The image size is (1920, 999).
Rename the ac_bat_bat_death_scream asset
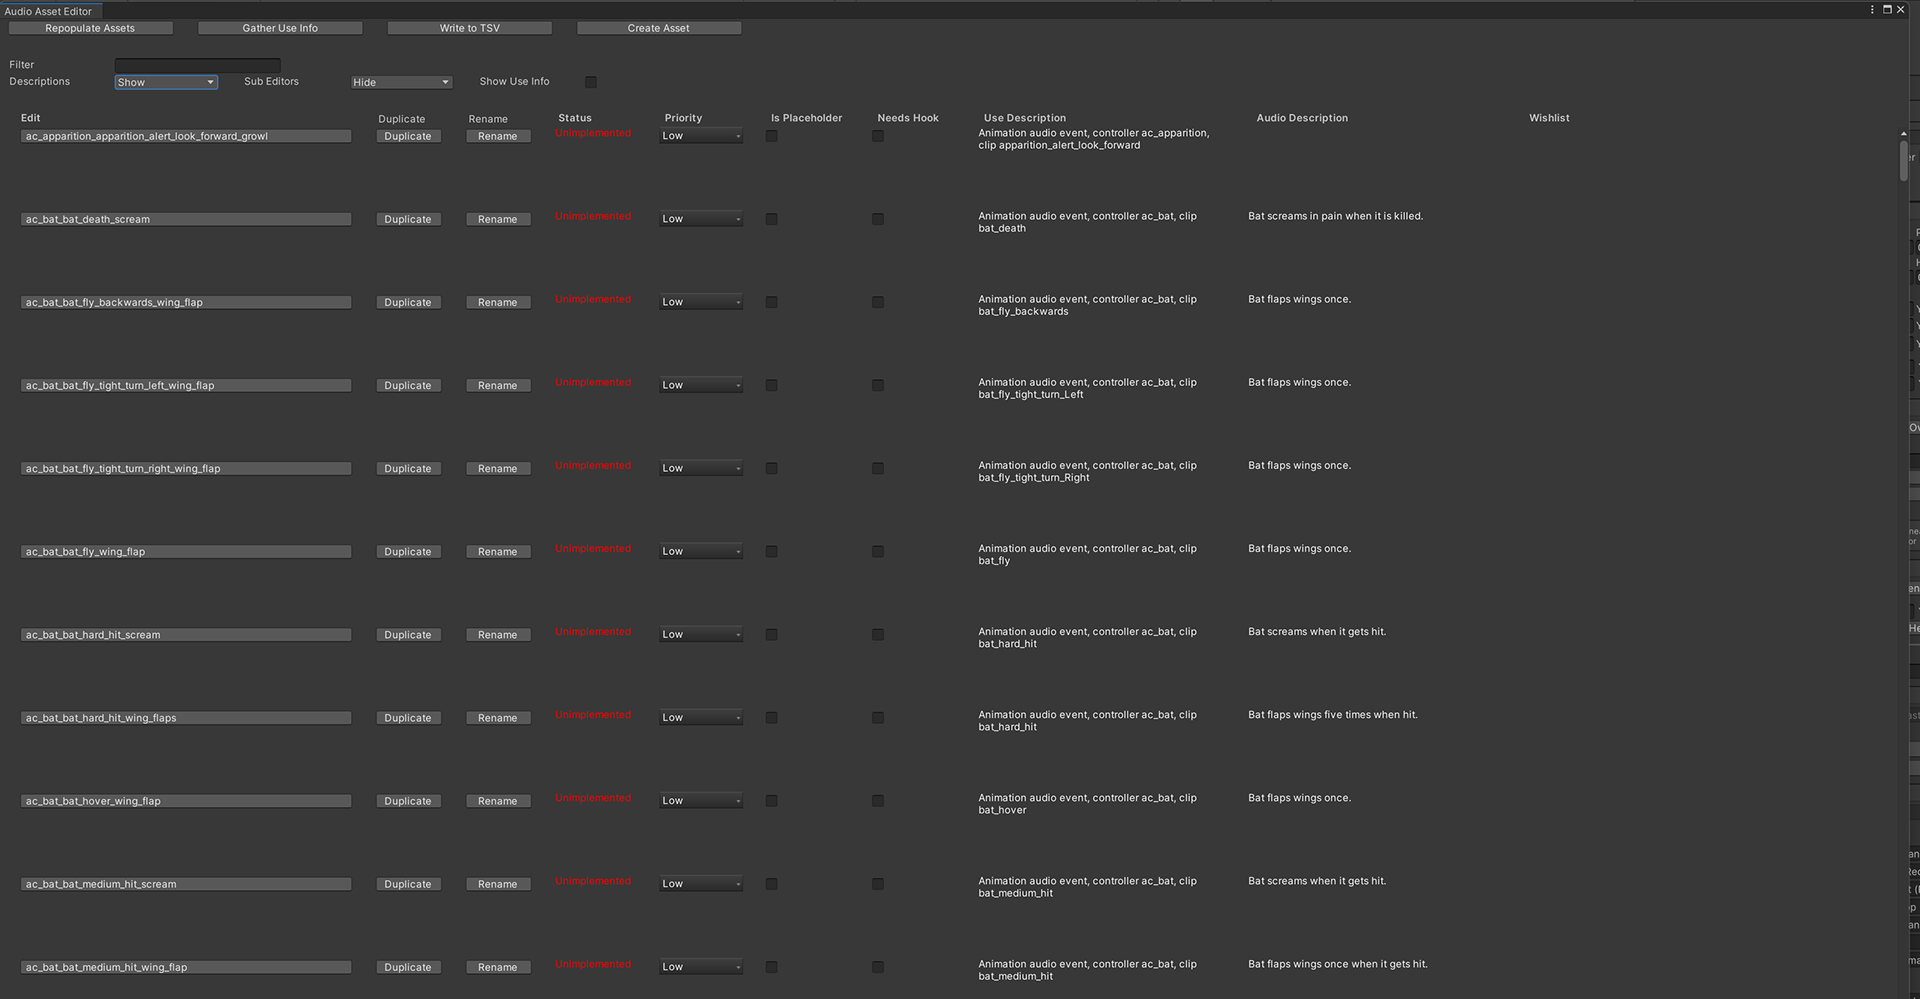click(497, 219)
